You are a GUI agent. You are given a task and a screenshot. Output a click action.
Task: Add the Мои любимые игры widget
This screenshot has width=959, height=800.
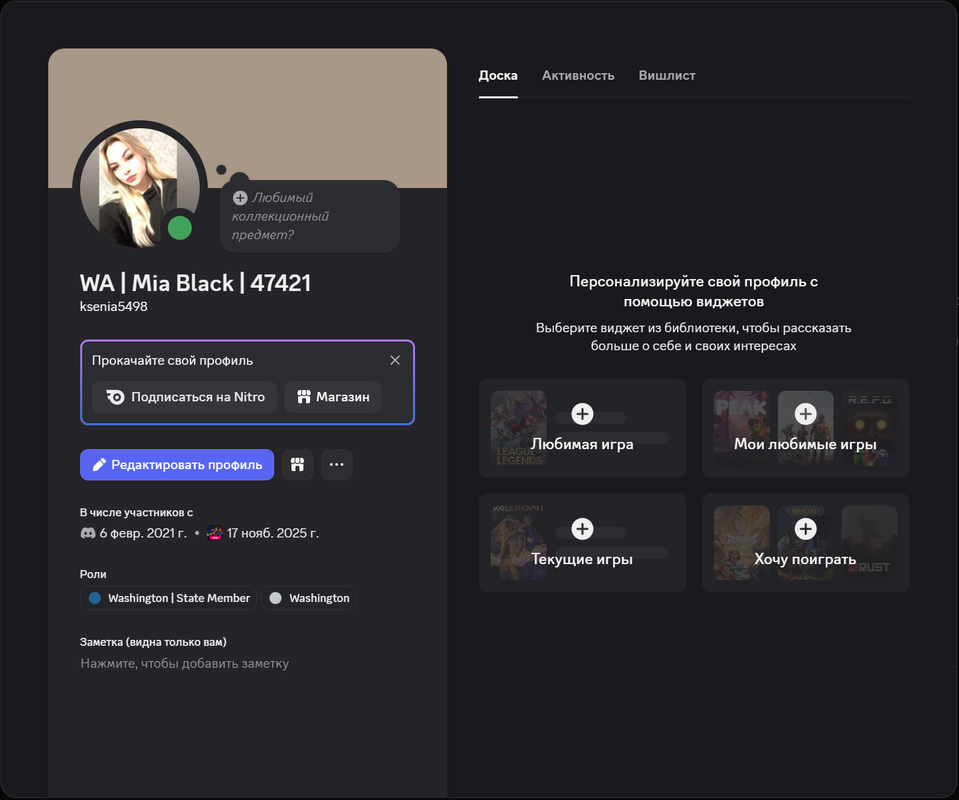click(x=805, y=428)
